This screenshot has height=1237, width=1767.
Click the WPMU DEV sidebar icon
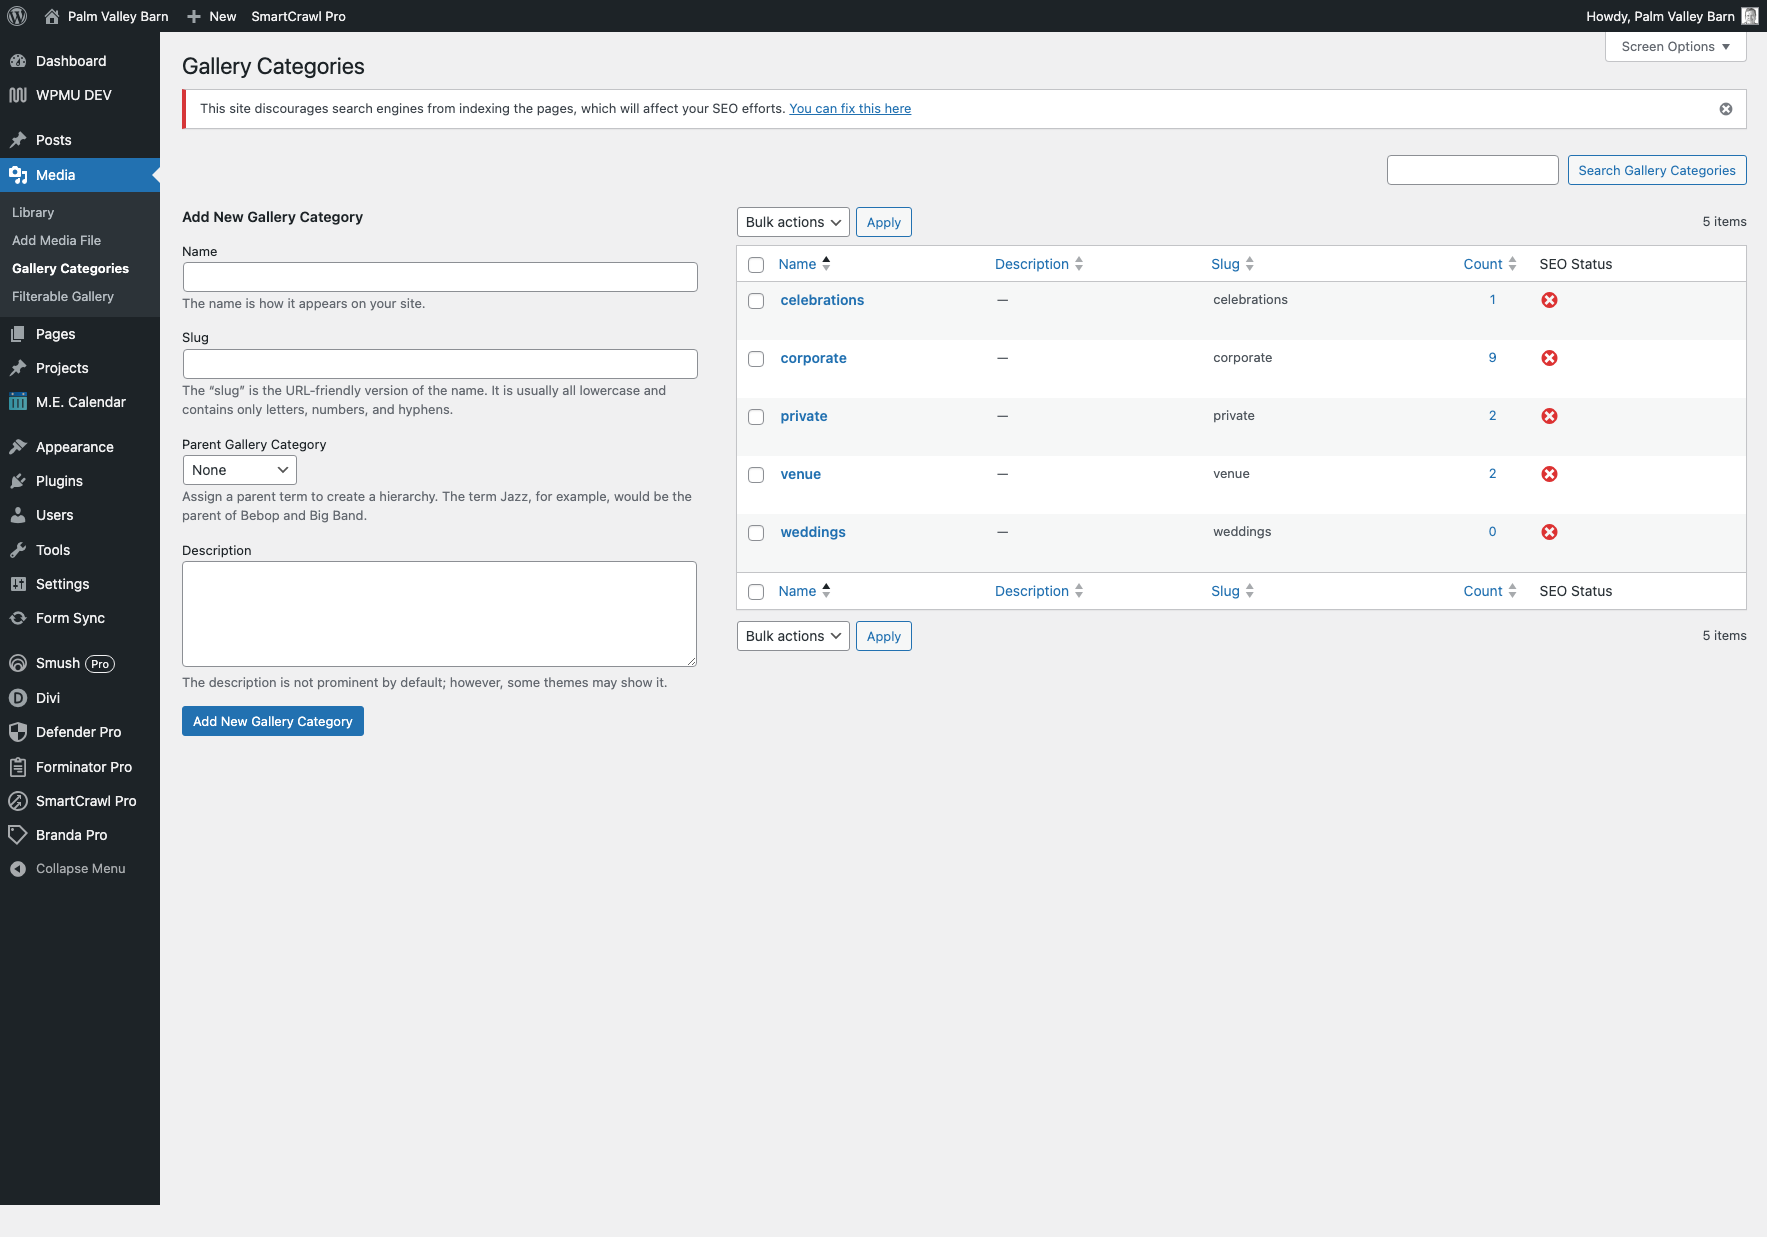[18, 95]
